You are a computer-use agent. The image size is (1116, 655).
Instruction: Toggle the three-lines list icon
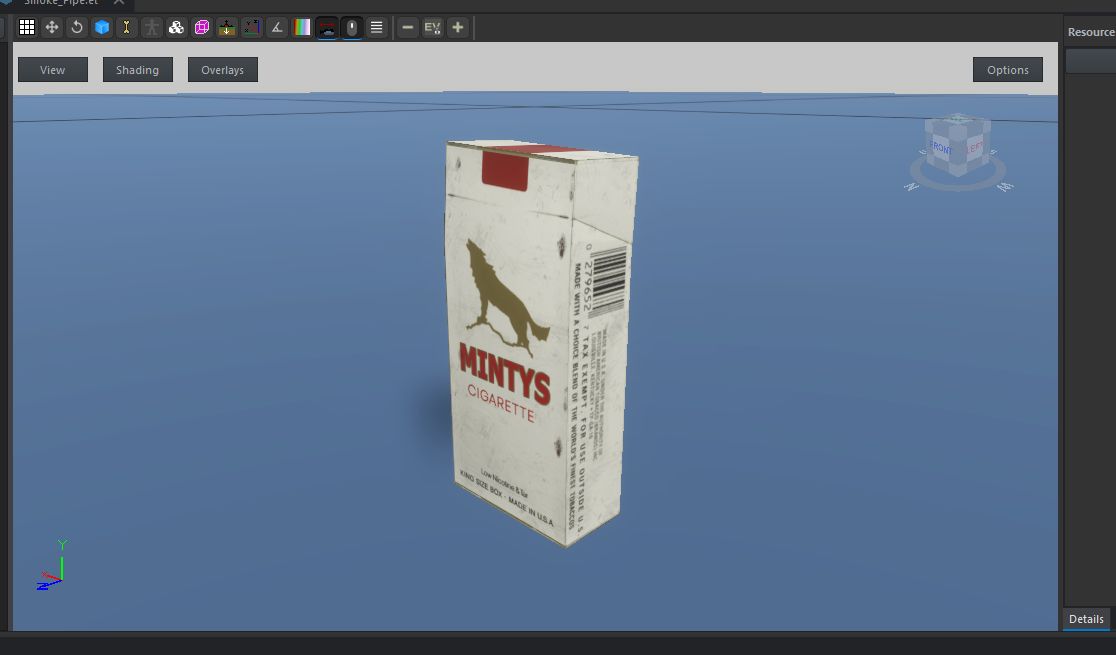(377, 27)
